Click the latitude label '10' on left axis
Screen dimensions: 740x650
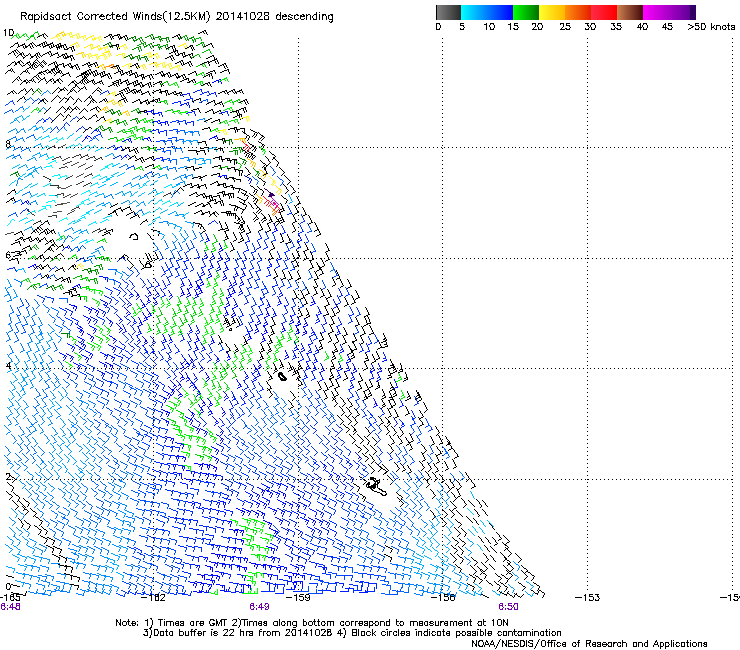click(8, 33)
